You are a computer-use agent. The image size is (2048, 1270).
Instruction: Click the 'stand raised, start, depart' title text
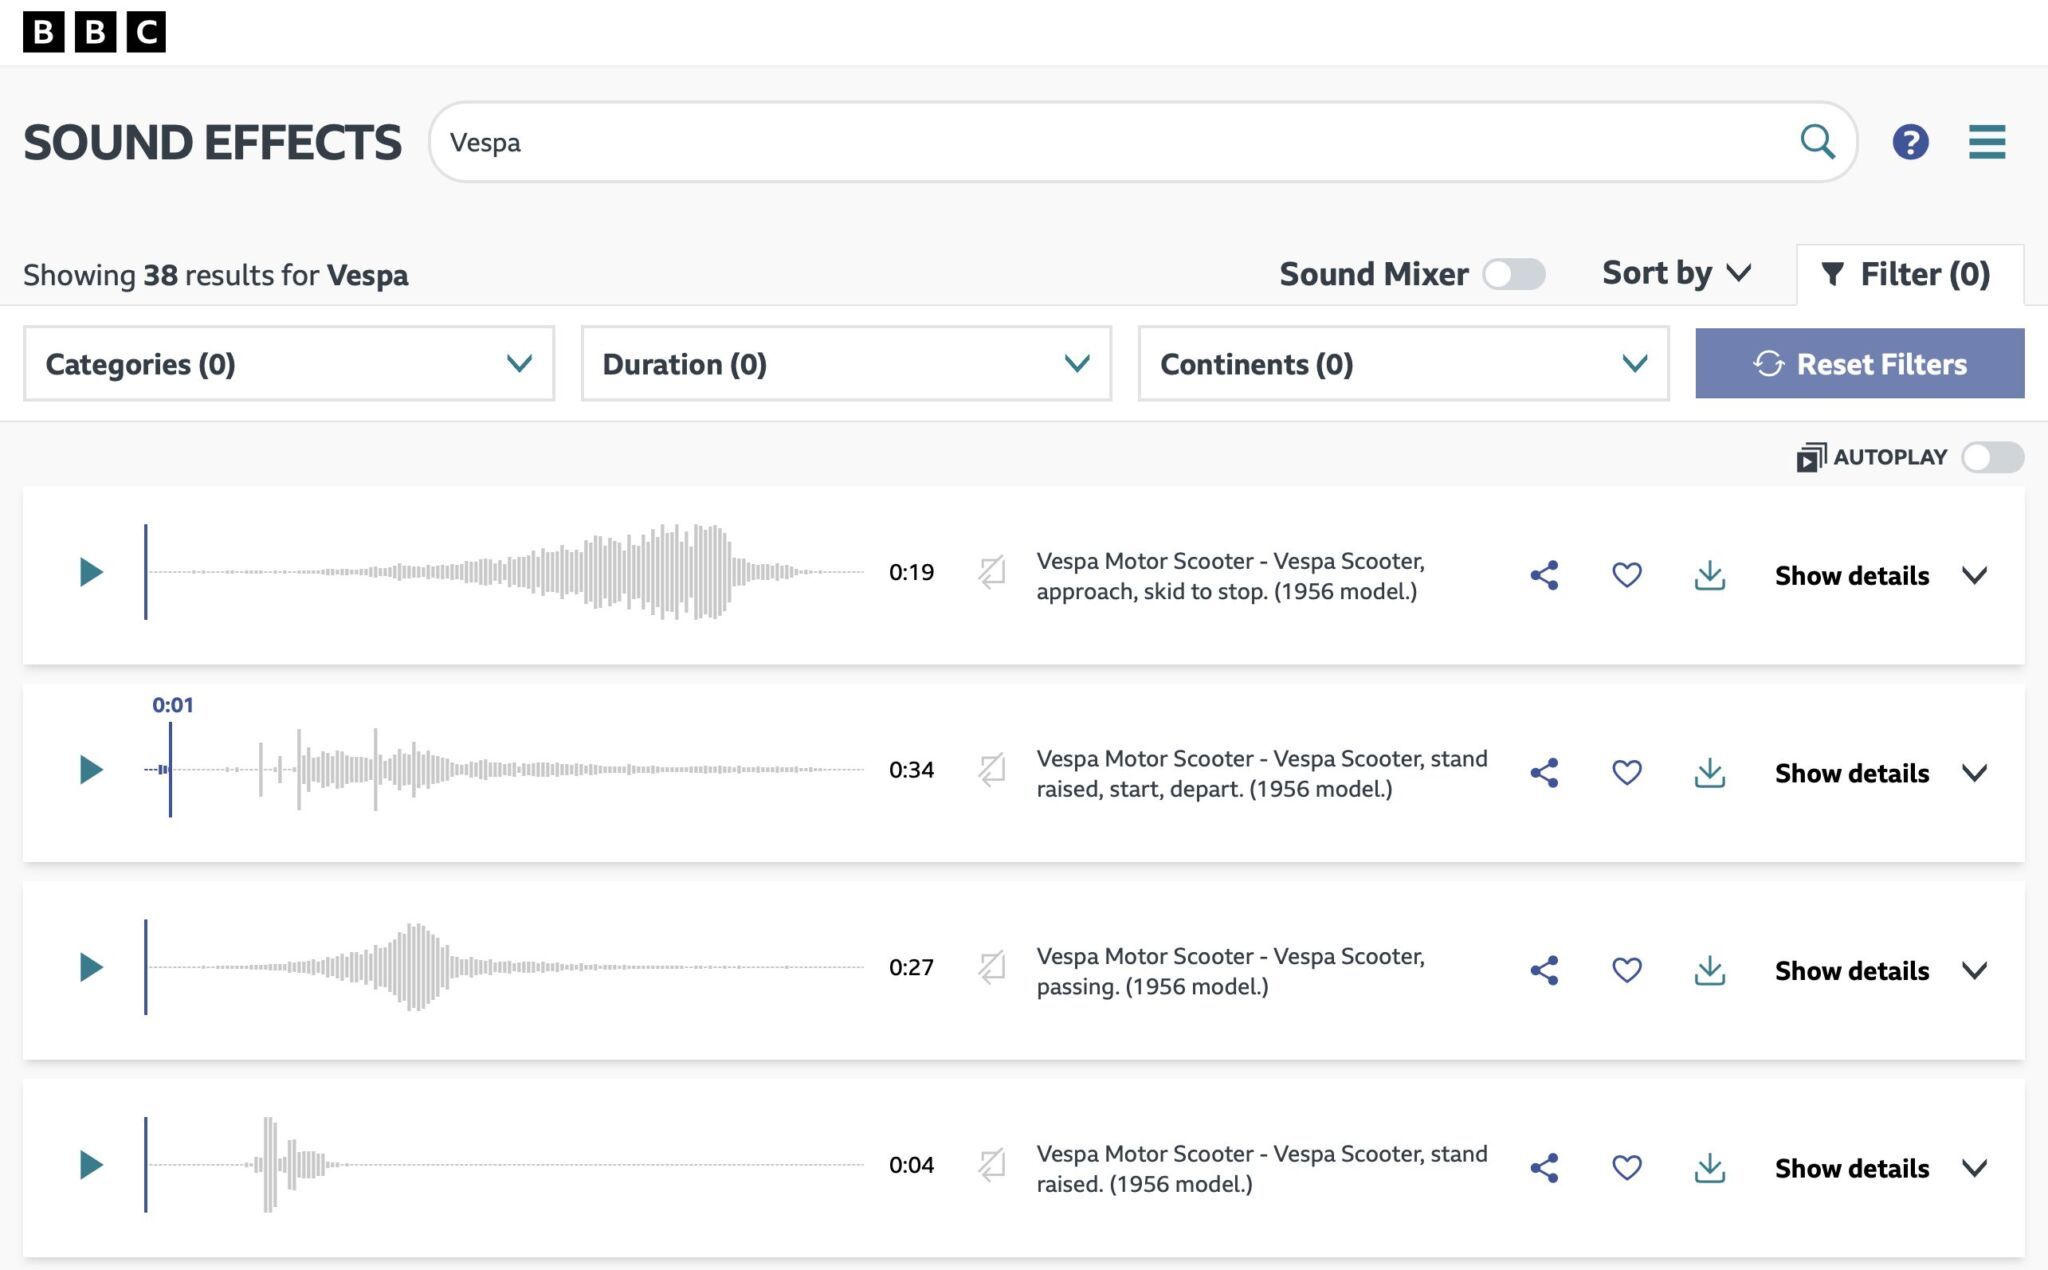pyautogui.click(x=1262, y=774)
